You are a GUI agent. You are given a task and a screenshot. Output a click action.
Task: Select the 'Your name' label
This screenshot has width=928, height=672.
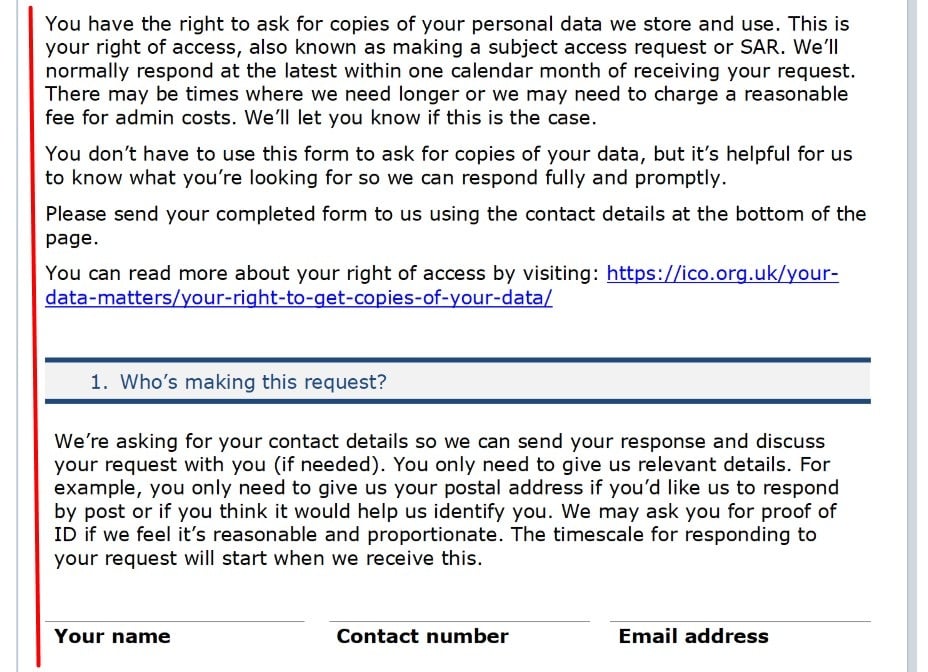pos(112,636)
